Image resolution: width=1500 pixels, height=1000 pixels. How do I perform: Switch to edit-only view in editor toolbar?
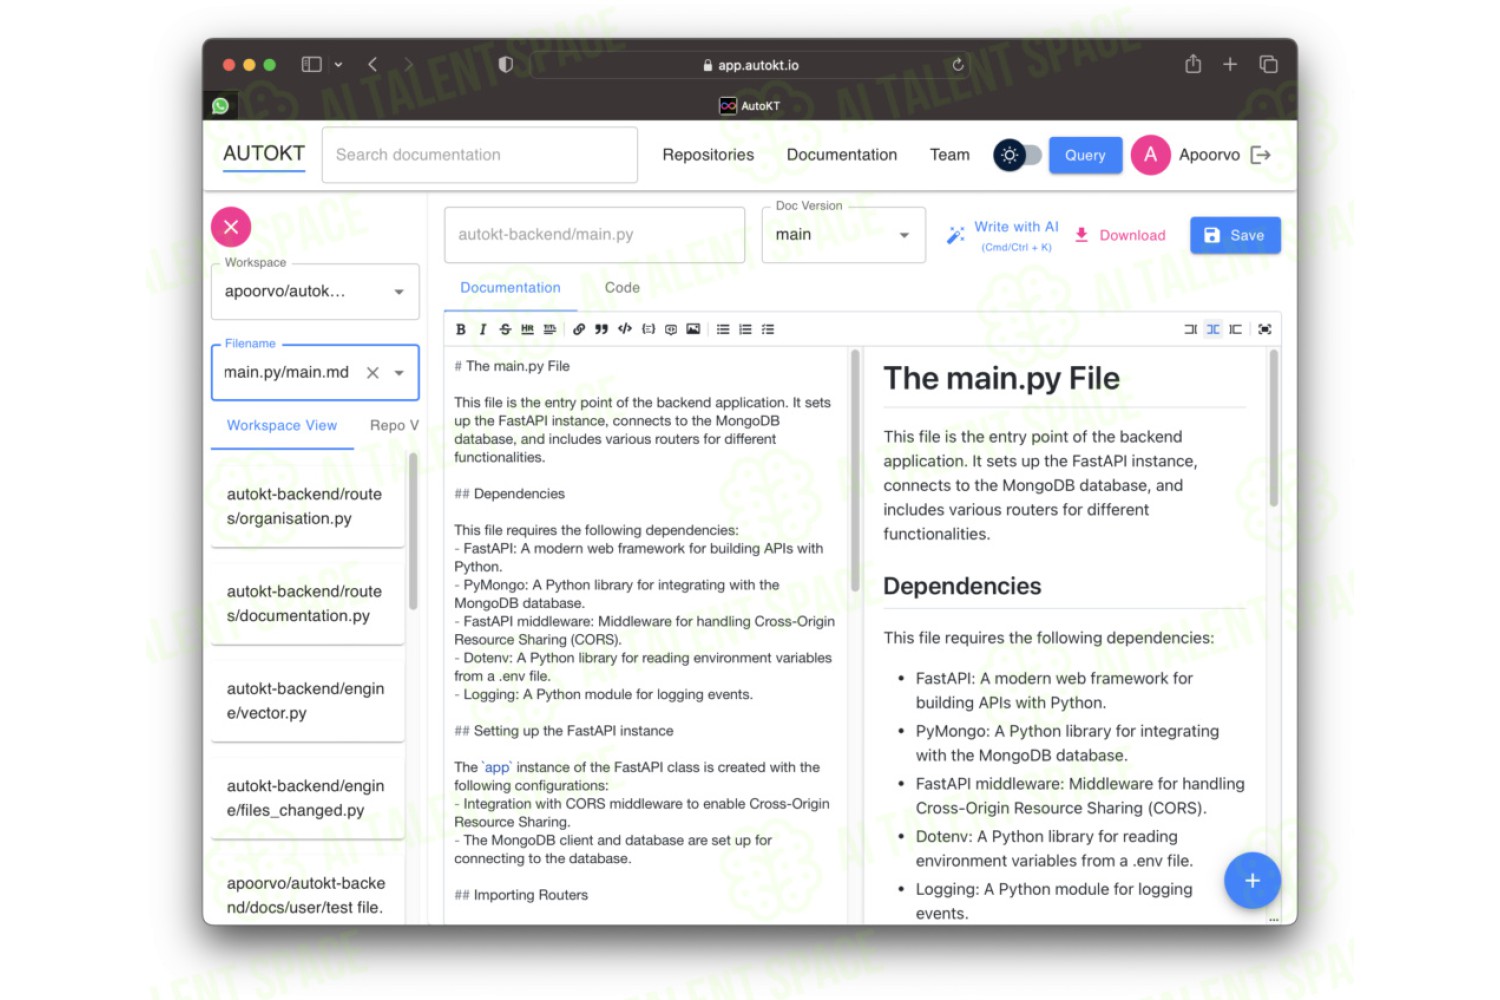[x=1190, y=329]
